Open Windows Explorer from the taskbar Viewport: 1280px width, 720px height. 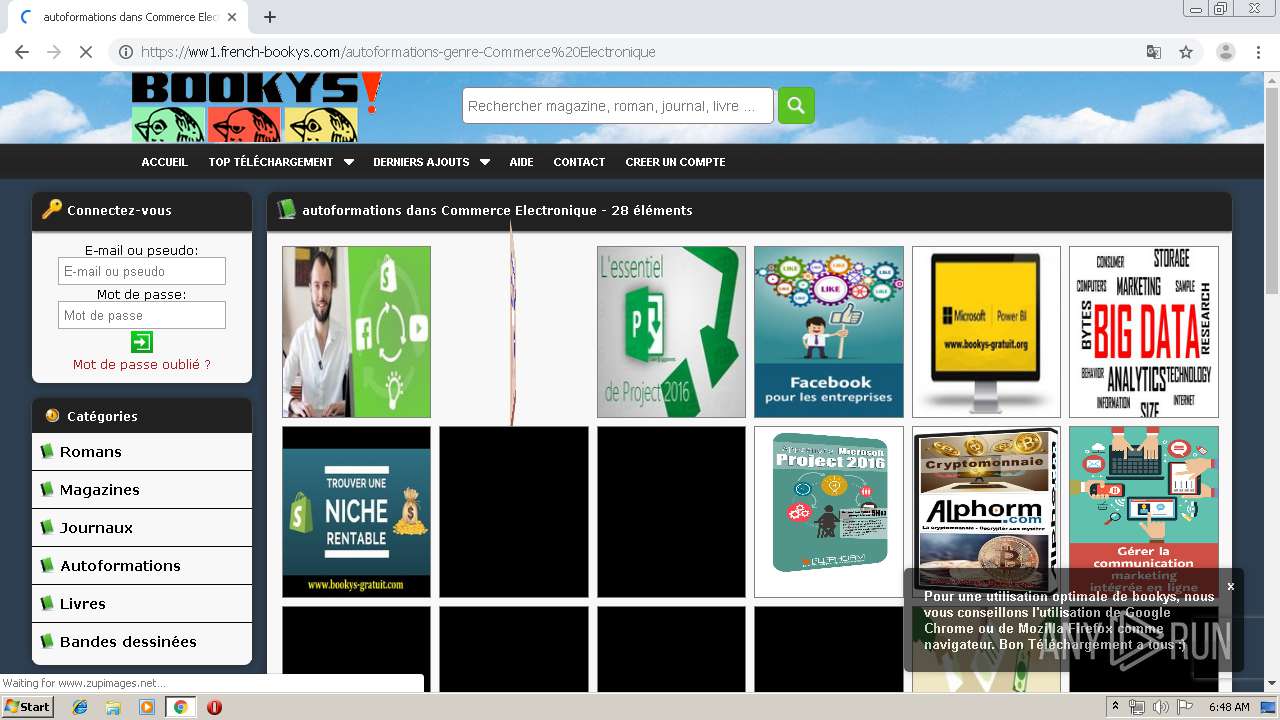point(113,707)
